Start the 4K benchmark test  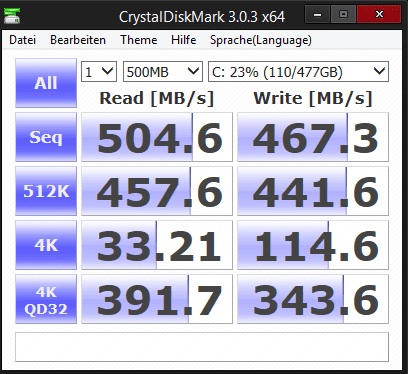46,245
